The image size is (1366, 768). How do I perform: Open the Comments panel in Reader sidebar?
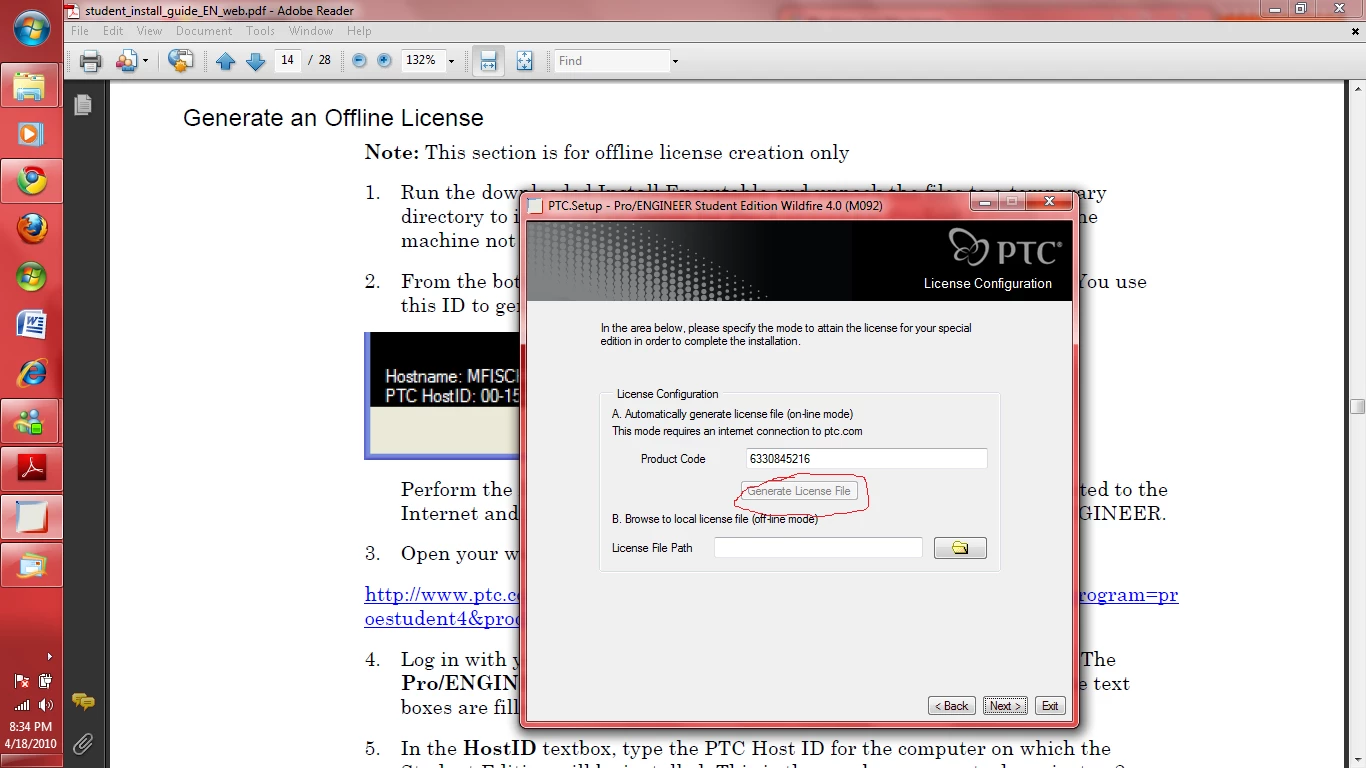point(83,702)
